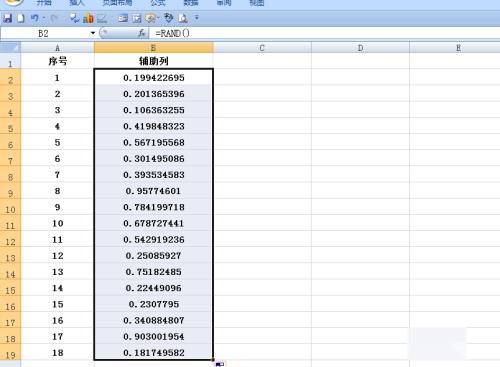The width and height of the screenshot is (500, 367).
Task: Click cell with value 0.201365396
Action: pos(153,94)
